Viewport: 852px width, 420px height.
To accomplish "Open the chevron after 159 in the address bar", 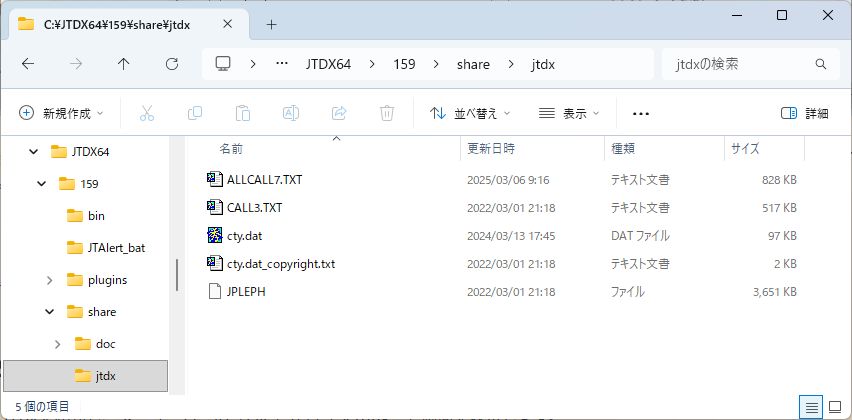I will (x=436, y=64).
